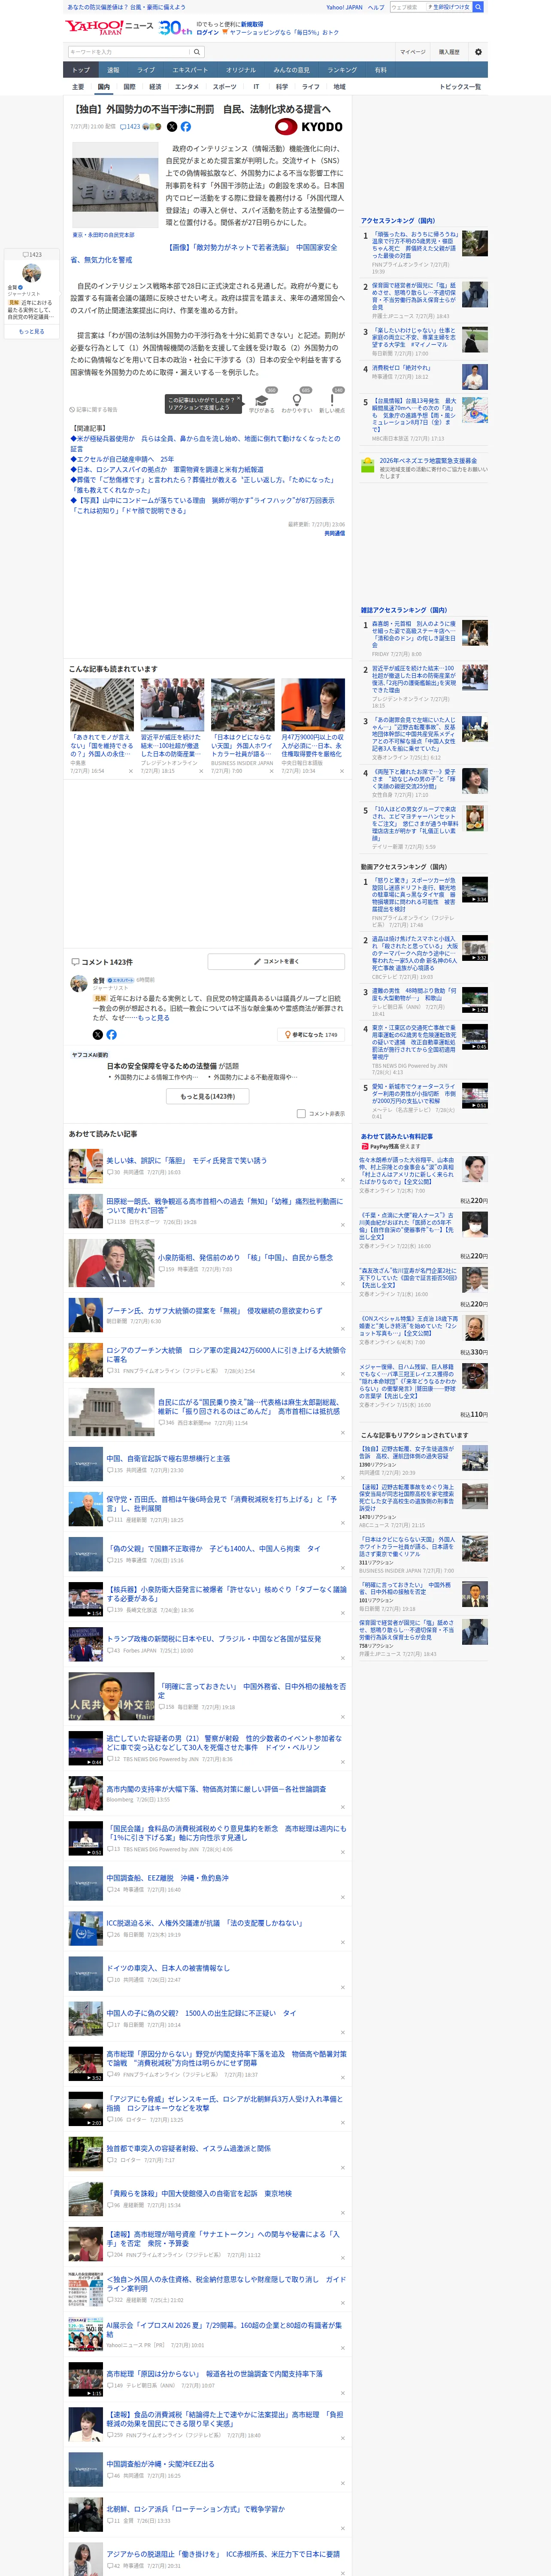Image resolution: width=551 pixels, height=2576 pixels.
Task: Open the 購入履歴 link
Action: (x=449, y=52)
